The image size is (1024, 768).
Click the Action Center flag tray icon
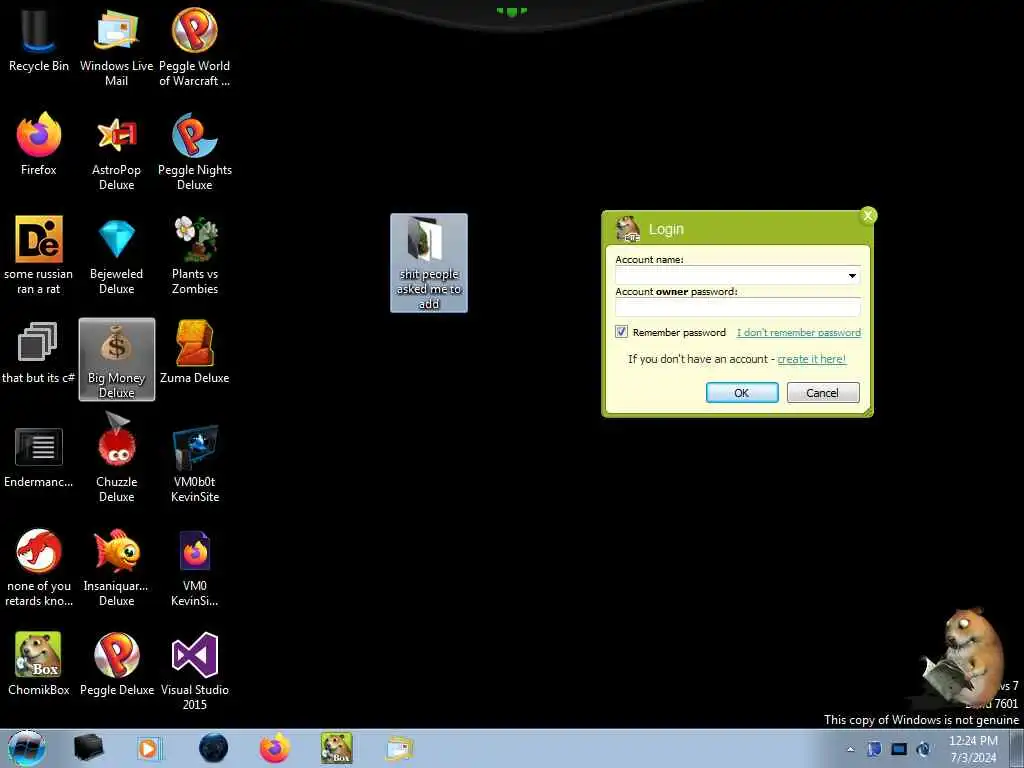pos(874,749)
